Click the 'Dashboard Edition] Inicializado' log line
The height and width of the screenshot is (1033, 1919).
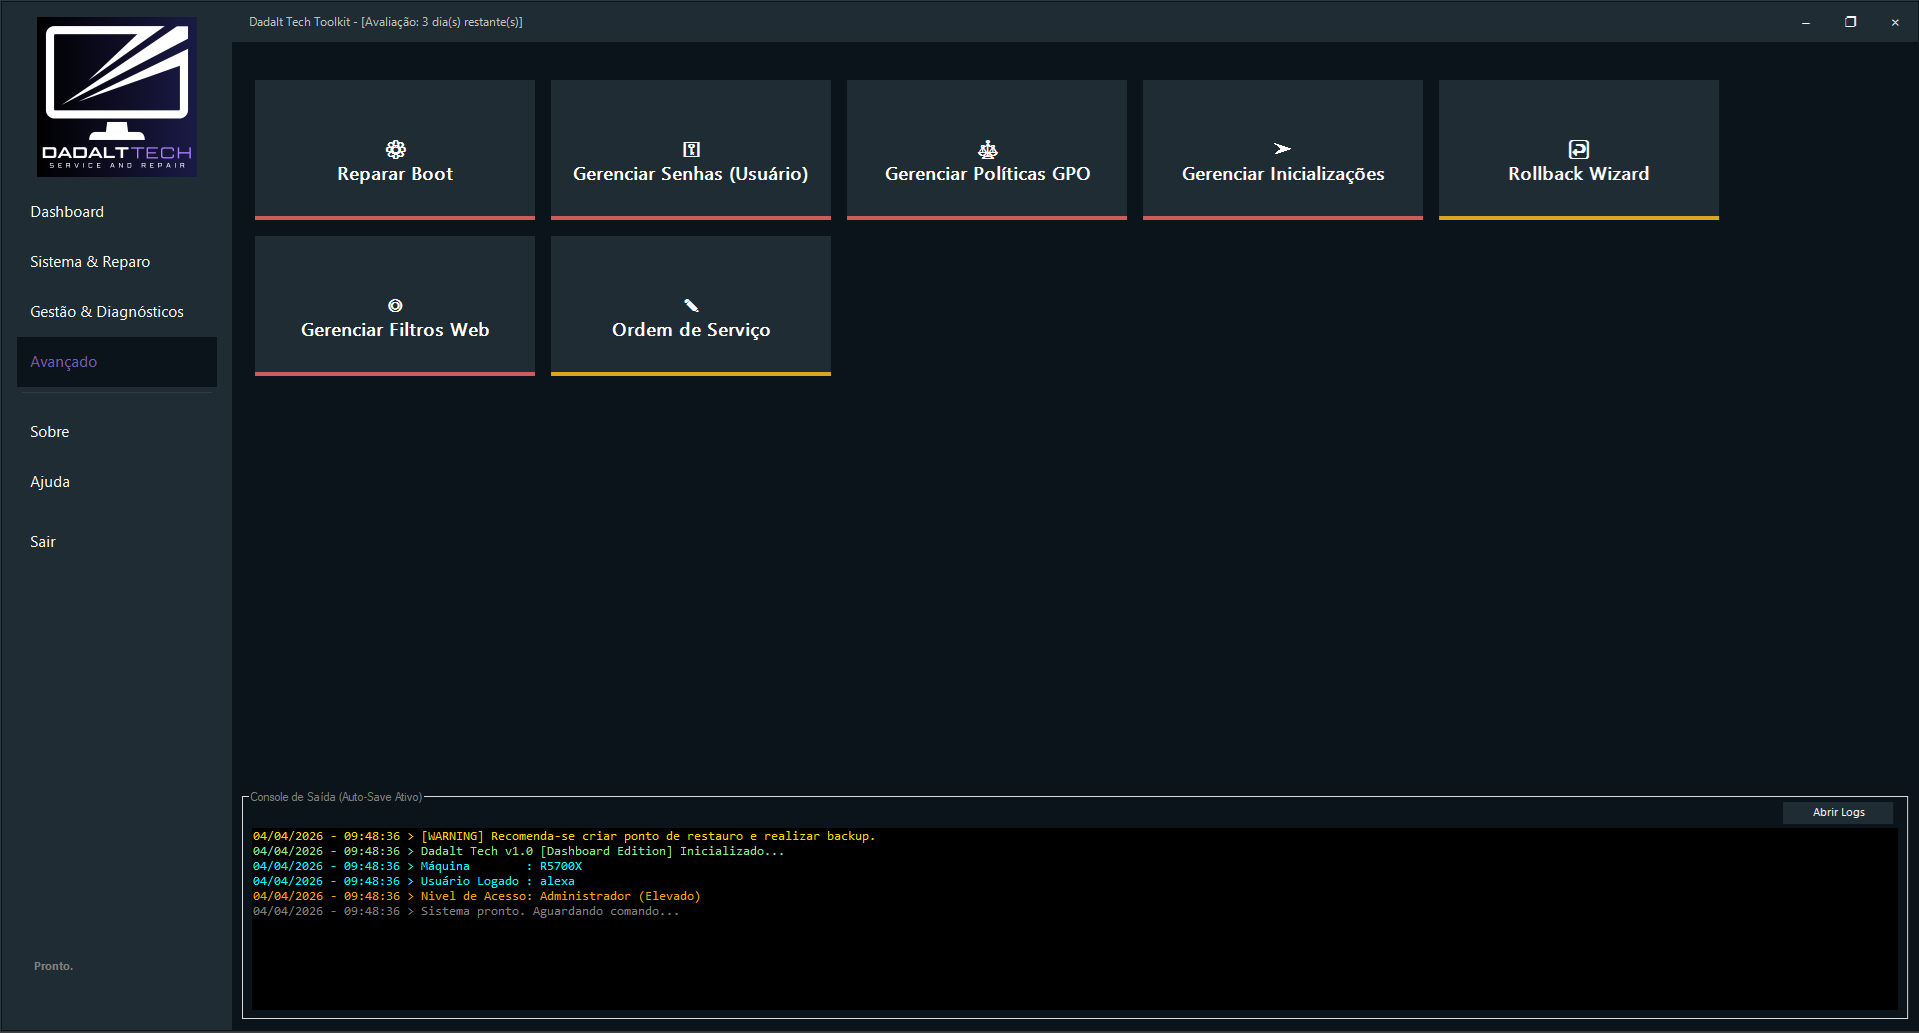point(519,851)
